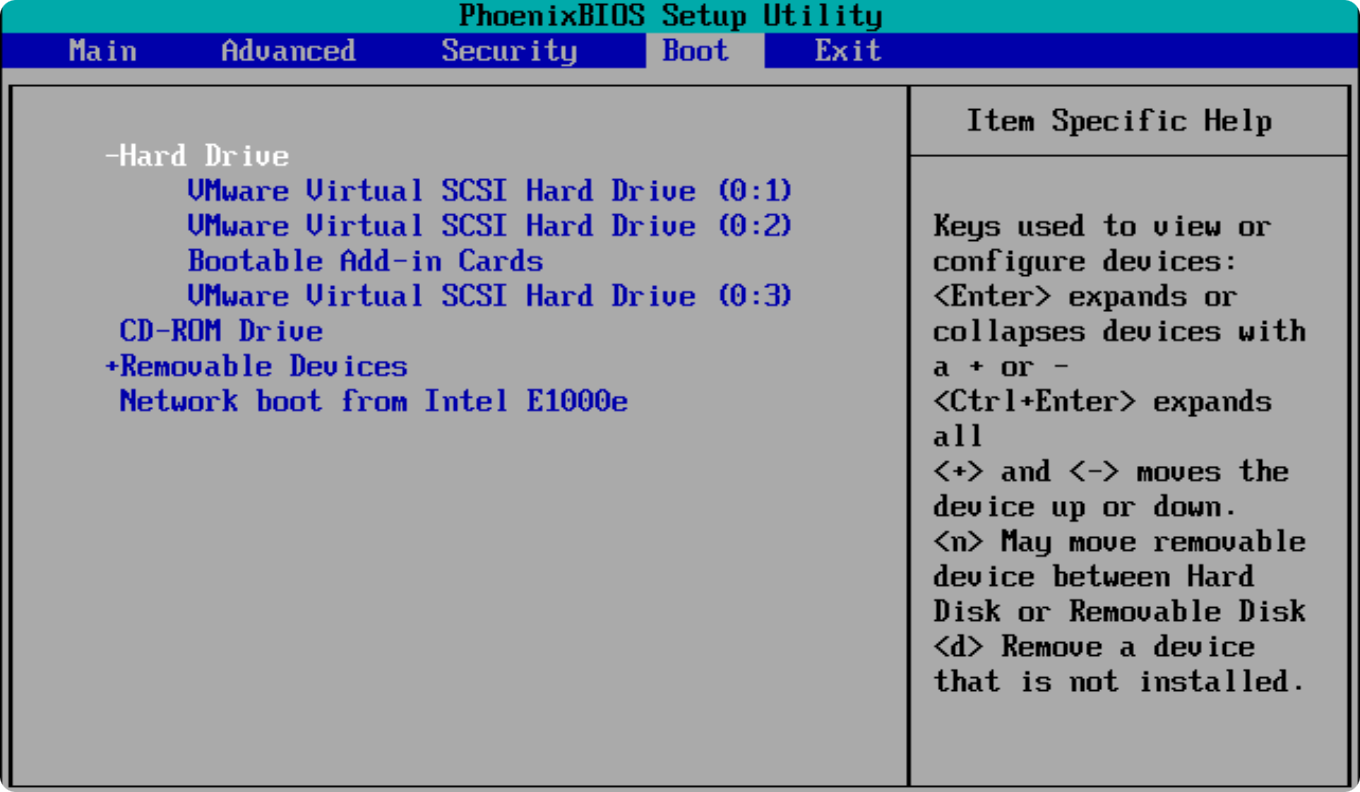Select Bootable Add-in Cards entry

(x=365, y=261)
